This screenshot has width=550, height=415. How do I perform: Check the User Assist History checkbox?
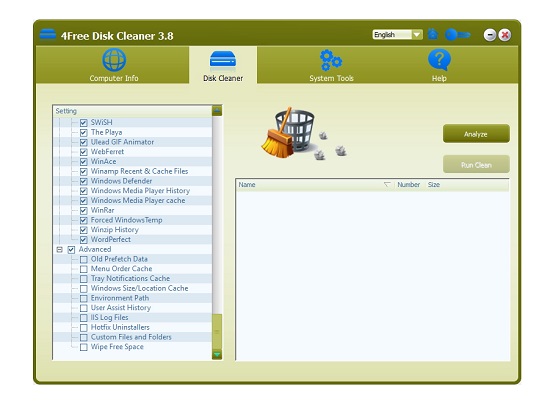point(83,308)
